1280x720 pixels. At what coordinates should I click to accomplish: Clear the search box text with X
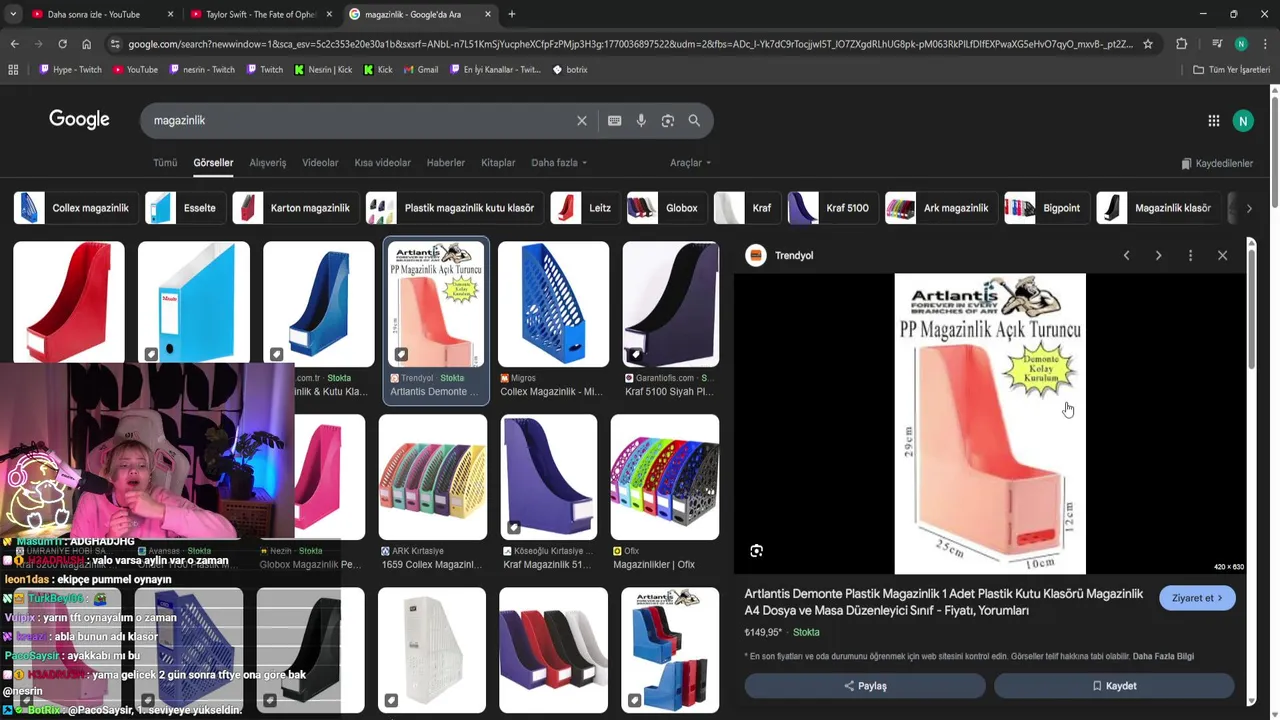click(581, 120)
